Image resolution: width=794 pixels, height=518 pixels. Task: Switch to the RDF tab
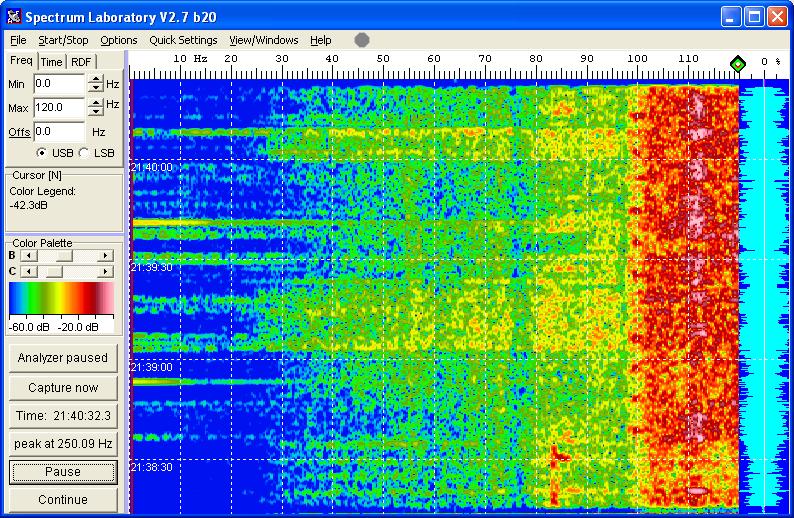click(x=81, y=62)
